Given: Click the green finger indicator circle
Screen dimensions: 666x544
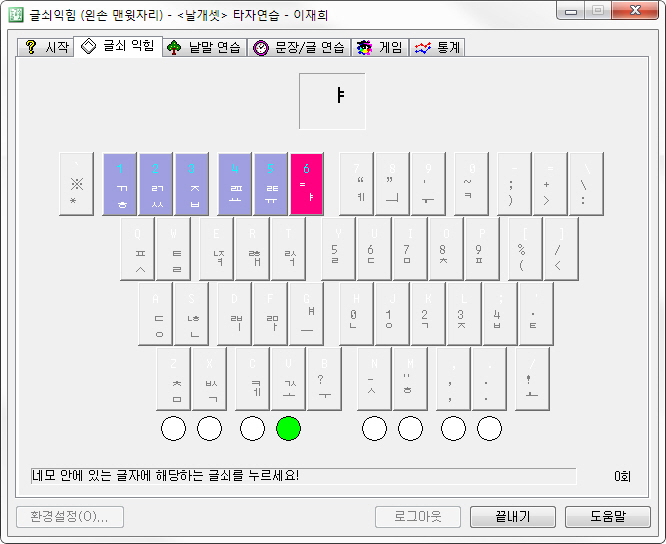Looking at the screenshot, I should 289,429.
